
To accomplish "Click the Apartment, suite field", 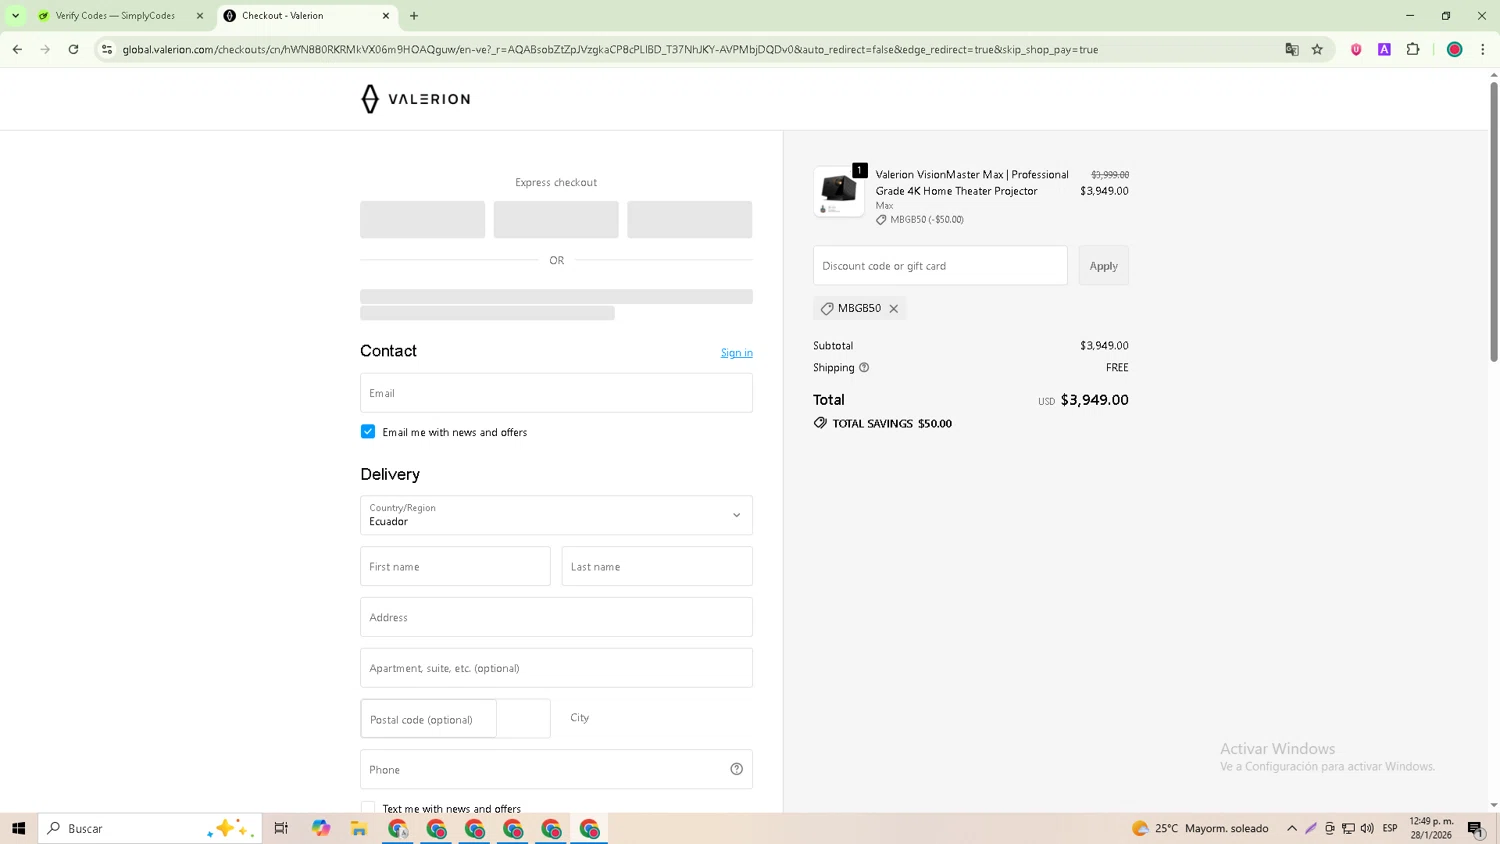I will pos(556,668).
